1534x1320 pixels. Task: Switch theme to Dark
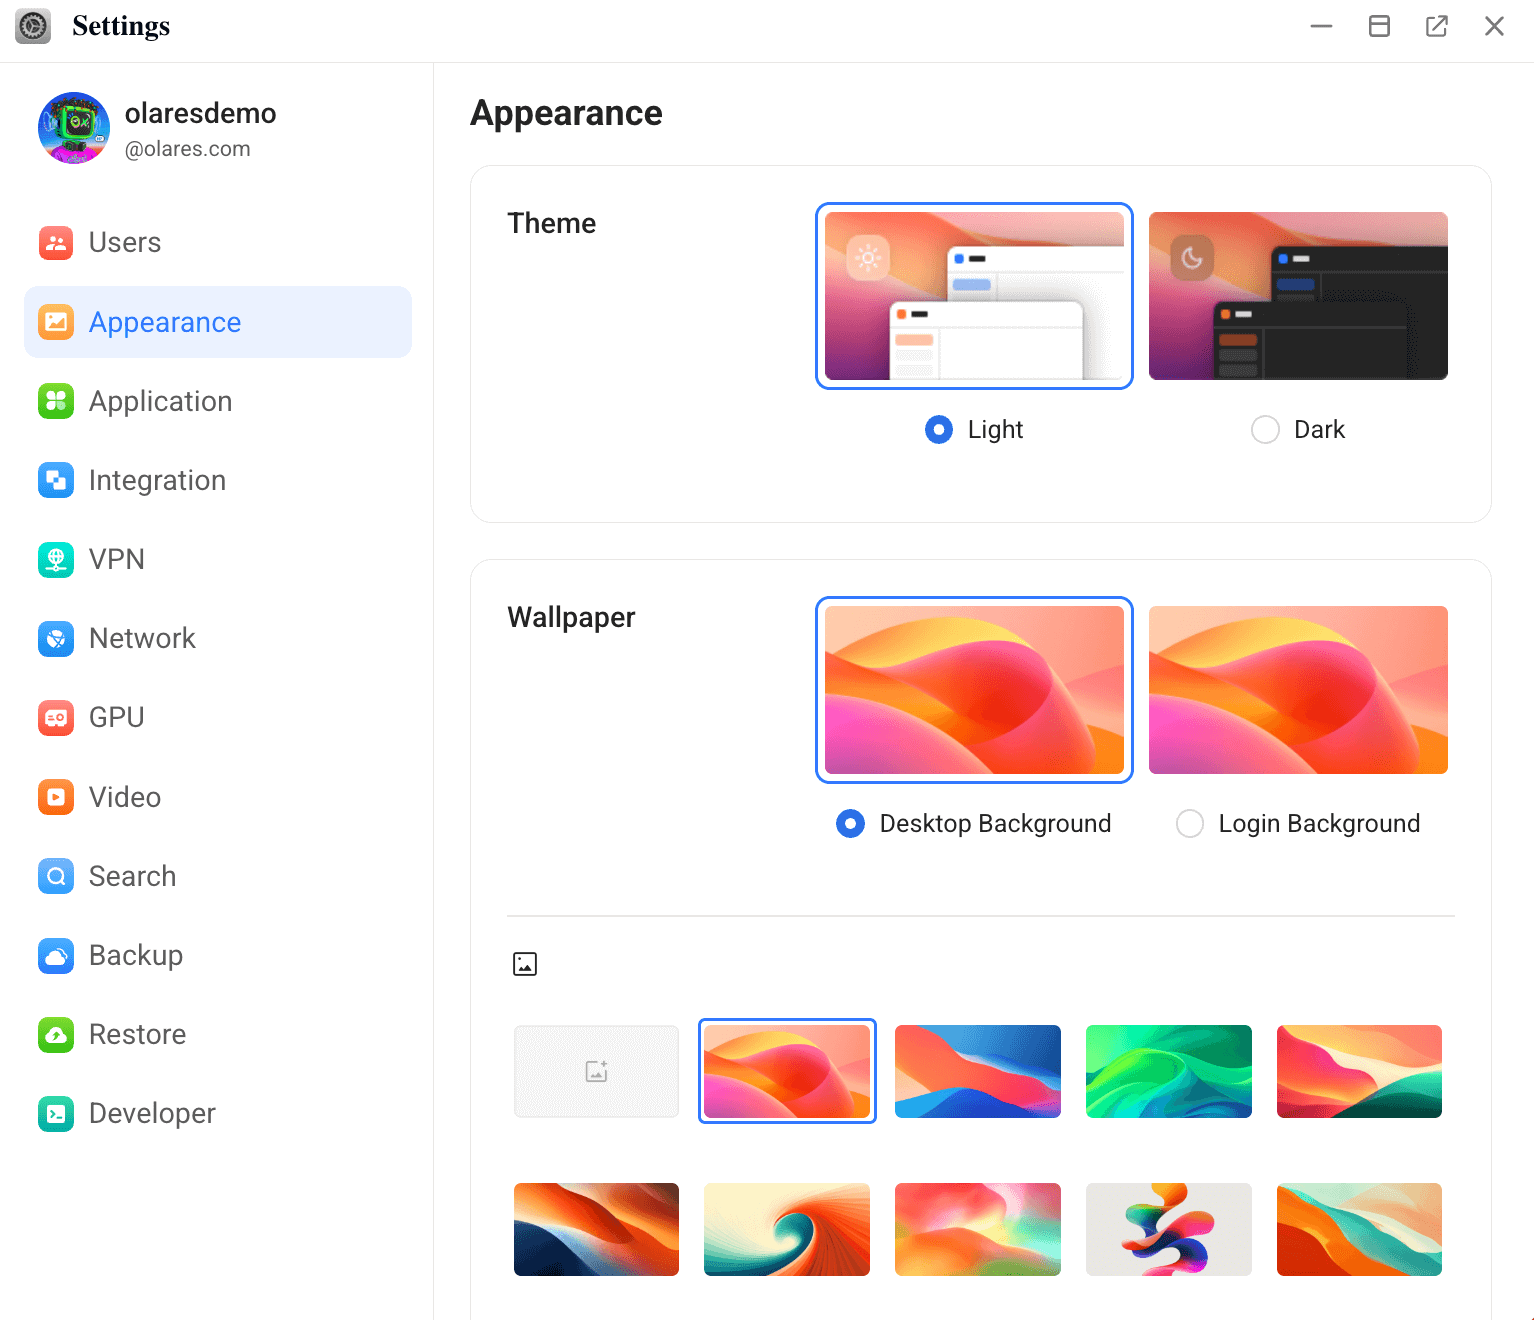[1265, 429]
